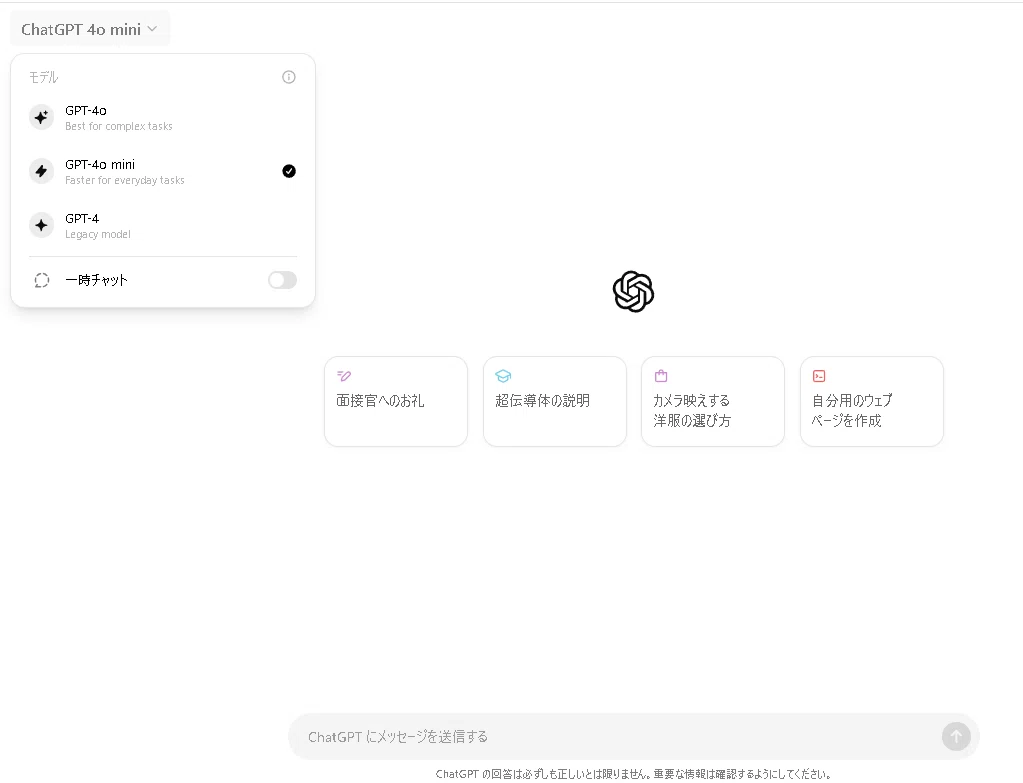The image size is (1023, 783).
Task: Click the checkmark beside GPT-4o mini
Action: [288, 171]
